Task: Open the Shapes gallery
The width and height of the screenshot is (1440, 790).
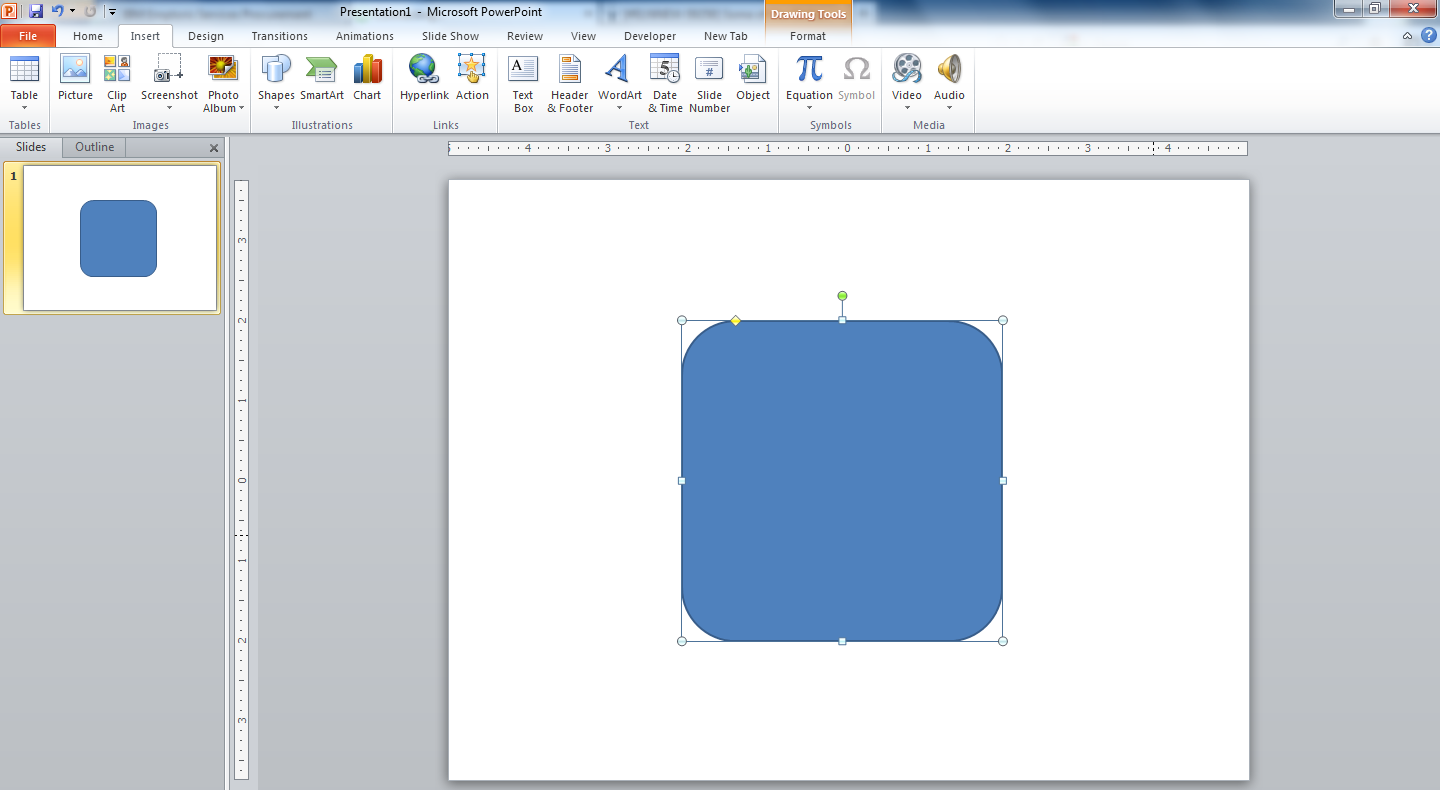Action: tap(276, 82)
